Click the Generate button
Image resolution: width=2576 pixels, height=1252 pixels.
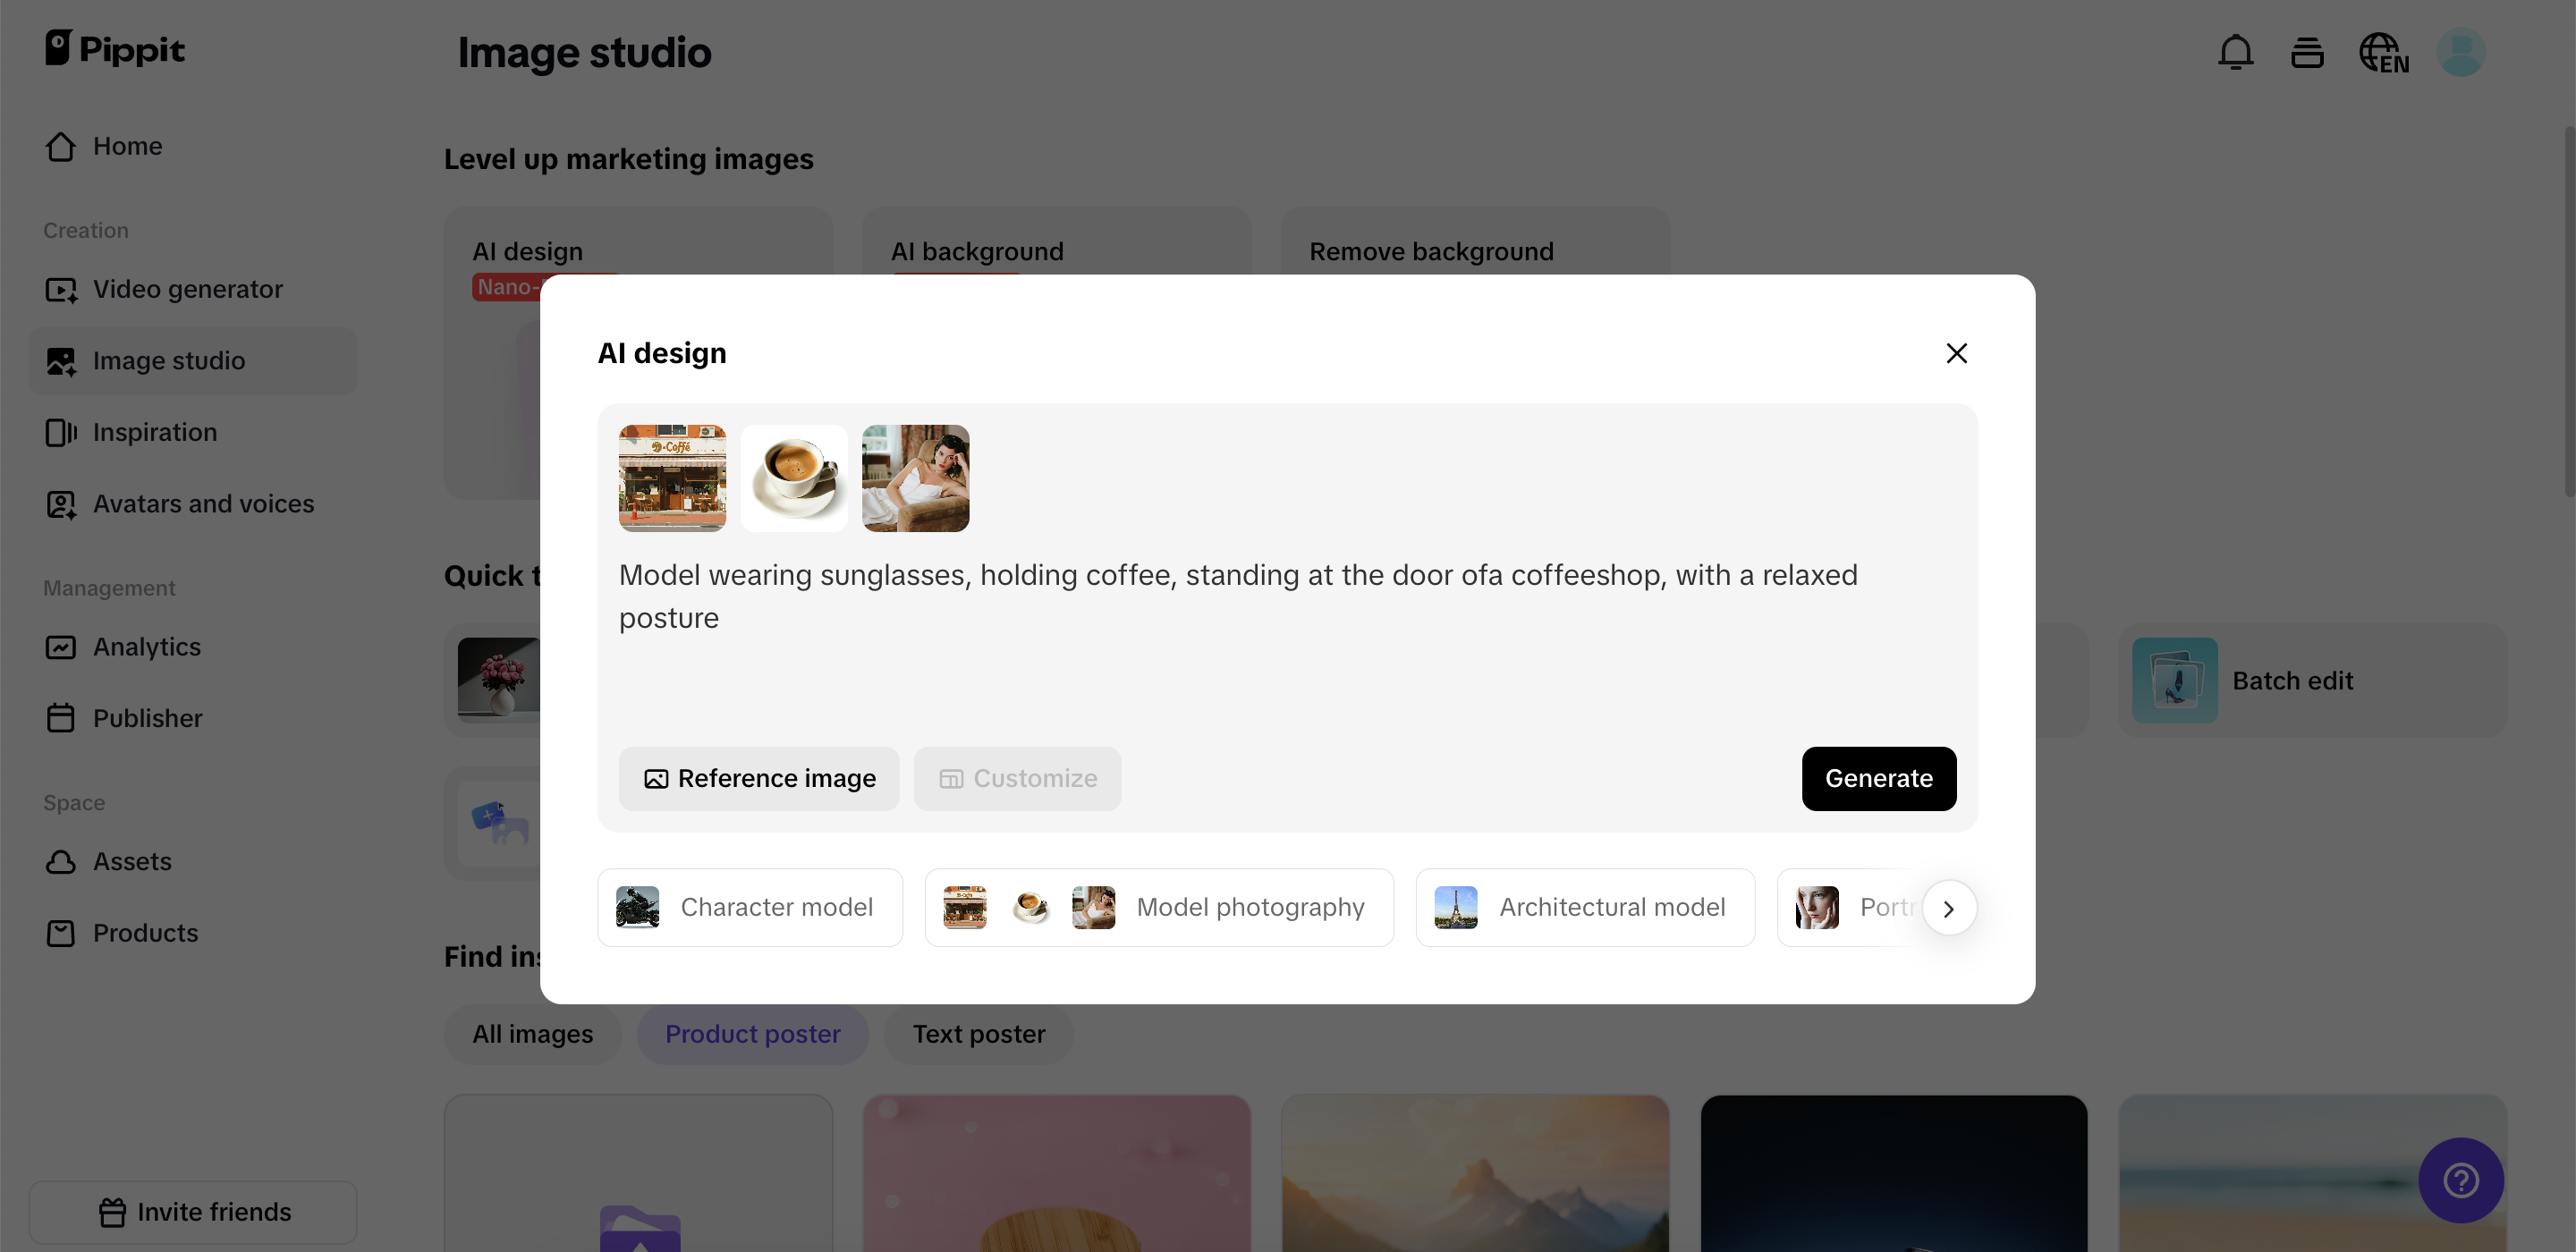click(1878, 778)
